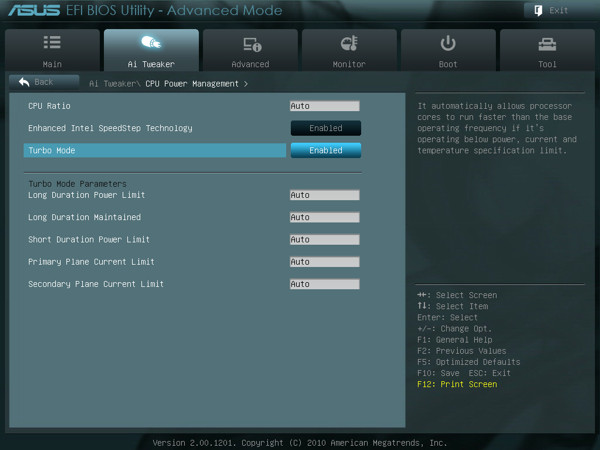
Task: Switch to the Monitor tab label
Action: [349, 64]
